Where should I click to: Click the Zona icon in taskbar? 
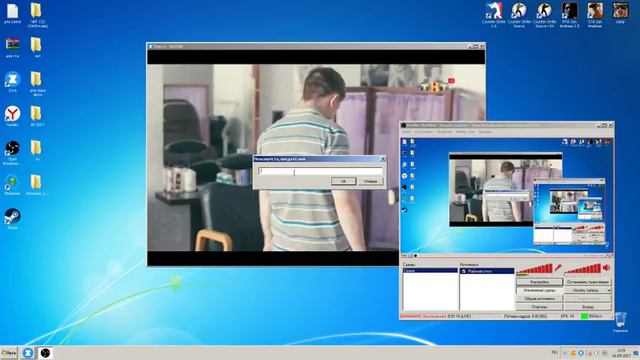click(x=28, y=353)
